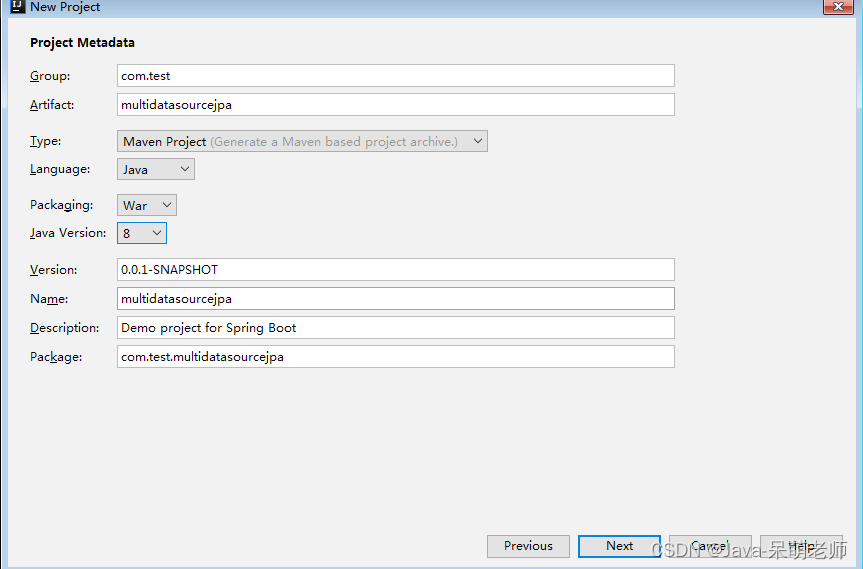Image resolution: width=863 pixels, height=569 pixels.
Task: Click the New Project window title
Action: coord(65,7)
